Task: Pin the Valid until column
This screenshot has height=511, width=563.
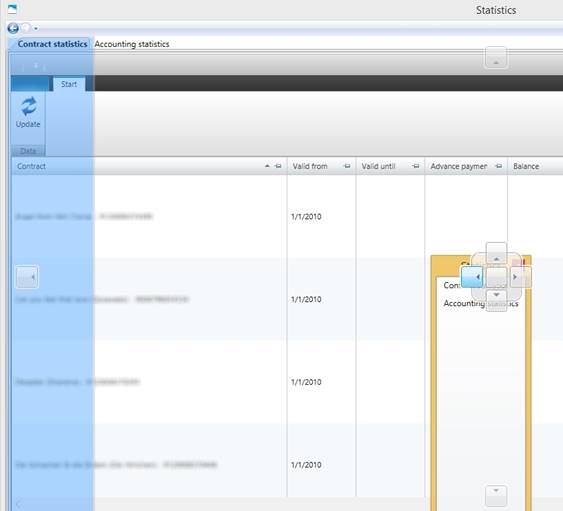Action: (416, 166)
